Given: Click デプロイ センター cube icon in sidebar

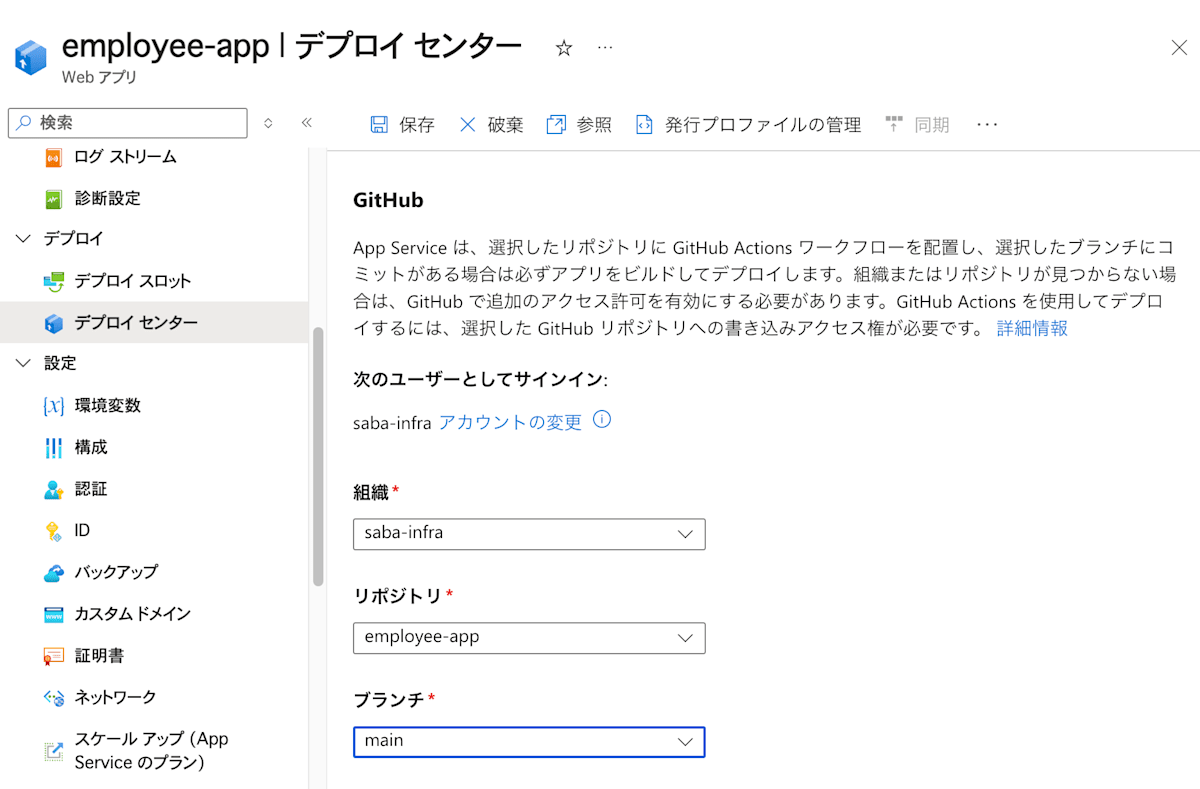Looking at the screenshot, I should 54,323.
